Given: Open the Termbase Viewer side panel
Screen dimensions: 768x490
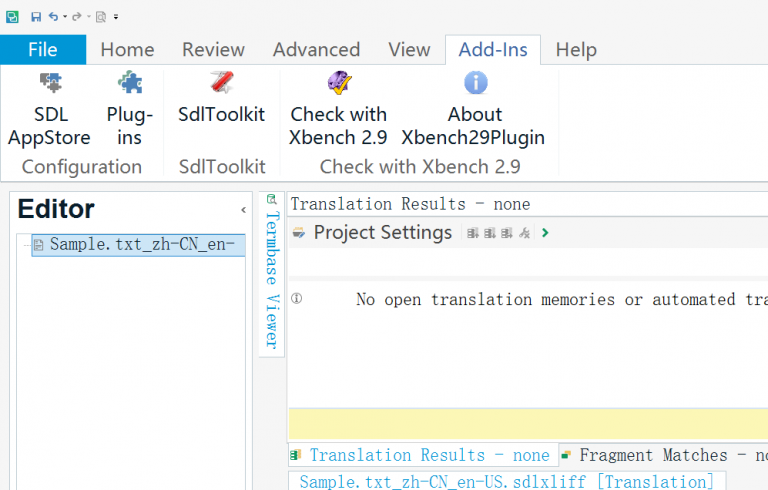Looking at the screenshot, I should click(272, 270).
